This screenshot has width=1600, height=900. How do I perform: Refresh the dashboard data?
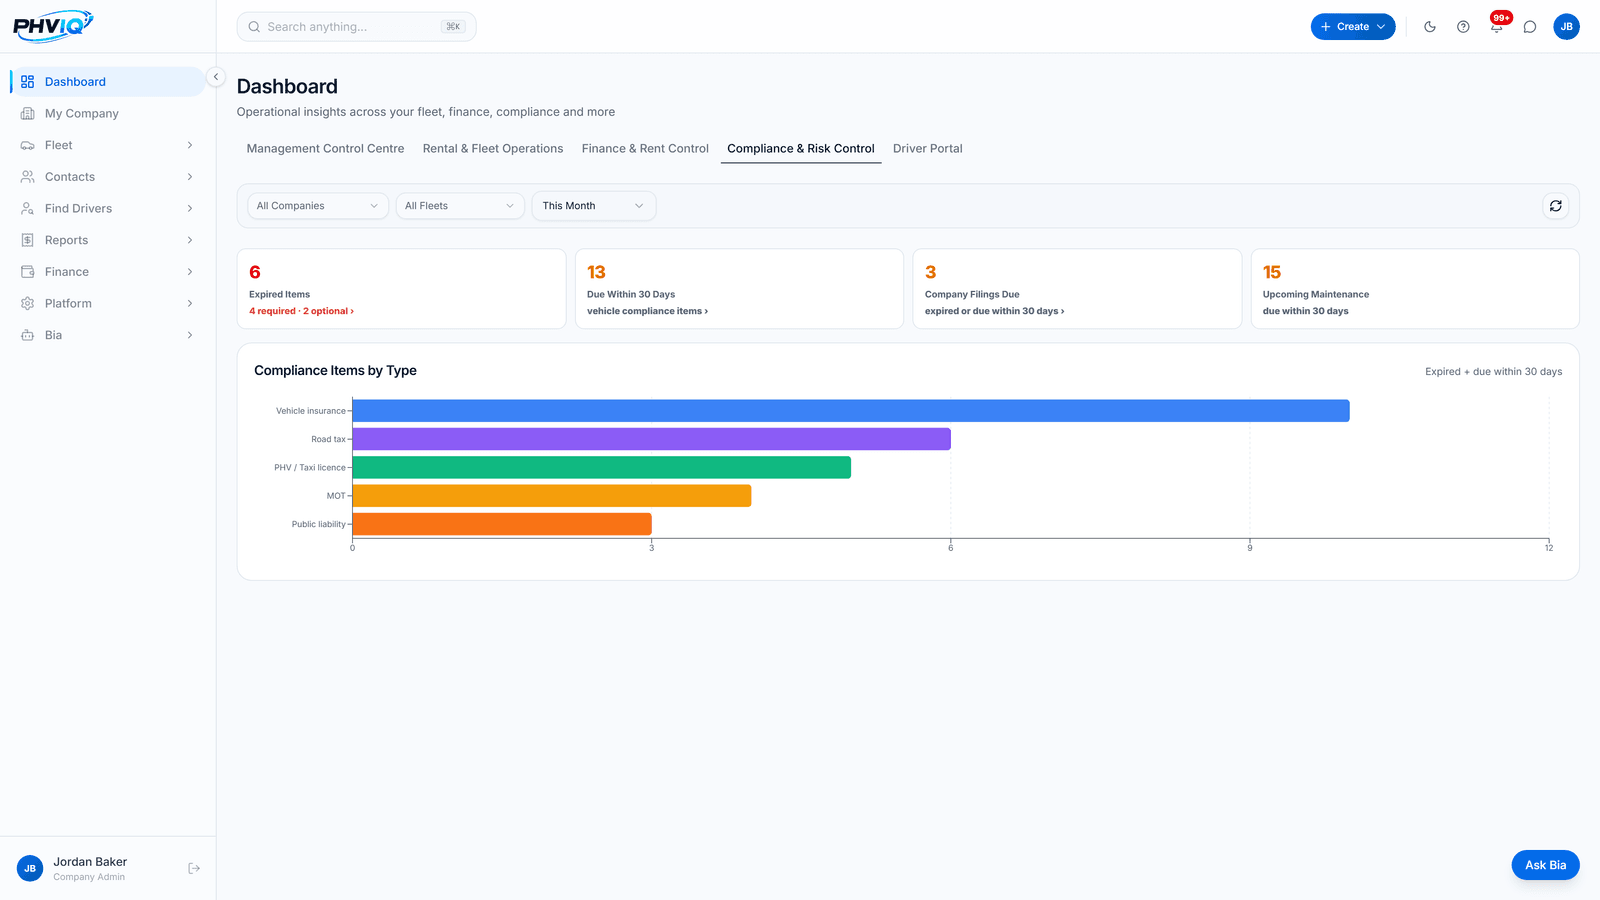(x=1556, y=206)
